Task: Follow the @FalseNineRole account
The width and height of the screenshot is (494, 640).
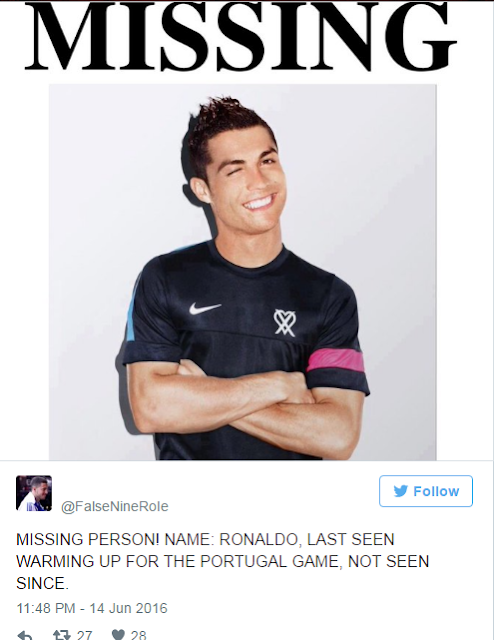Action: [426, 491]
